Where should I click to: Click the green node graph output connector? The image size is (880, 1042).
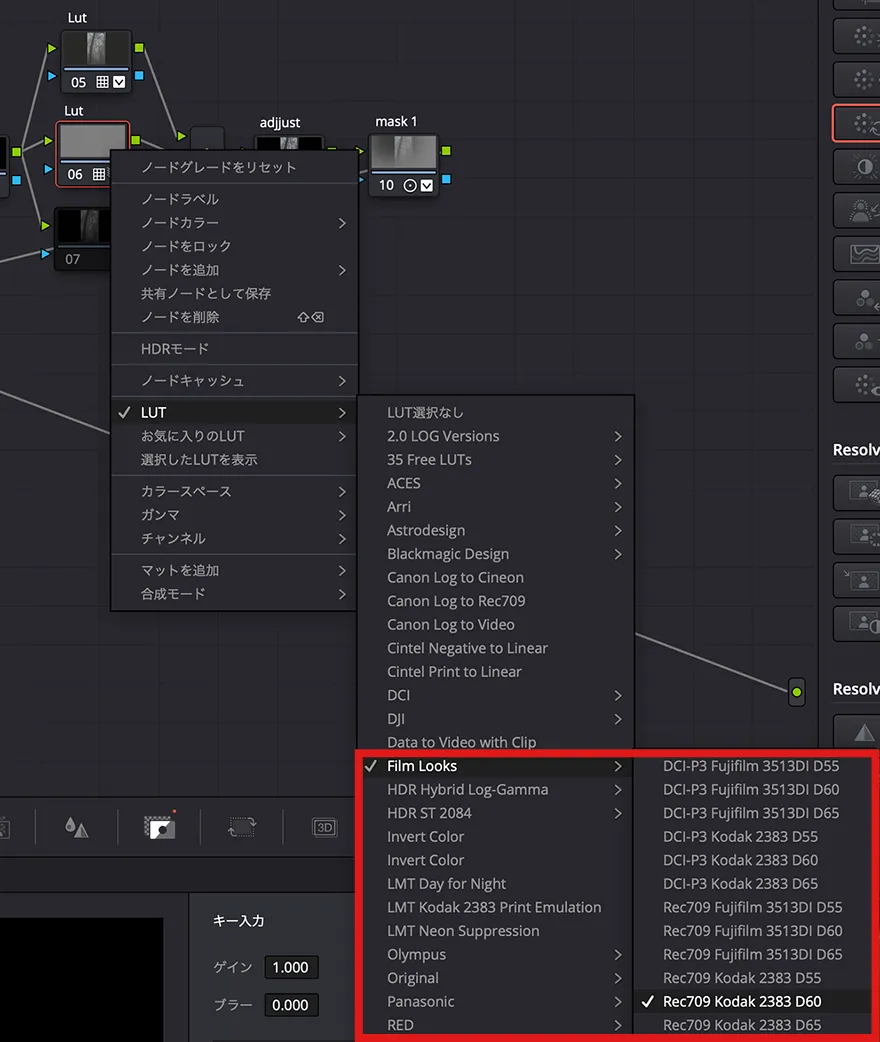pos(796,691)
